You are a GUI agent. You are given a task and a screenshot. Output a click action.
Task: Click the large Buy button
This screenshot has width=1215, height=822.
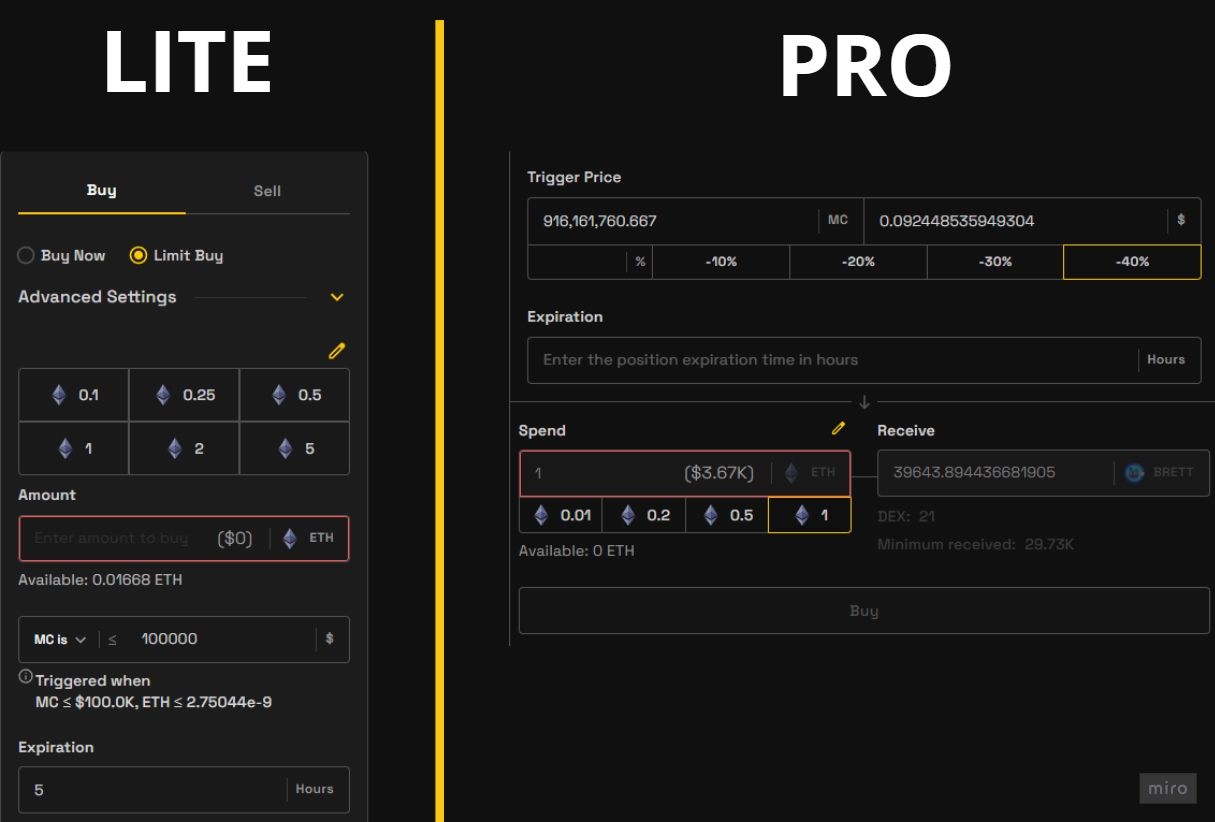coord(863,611)
